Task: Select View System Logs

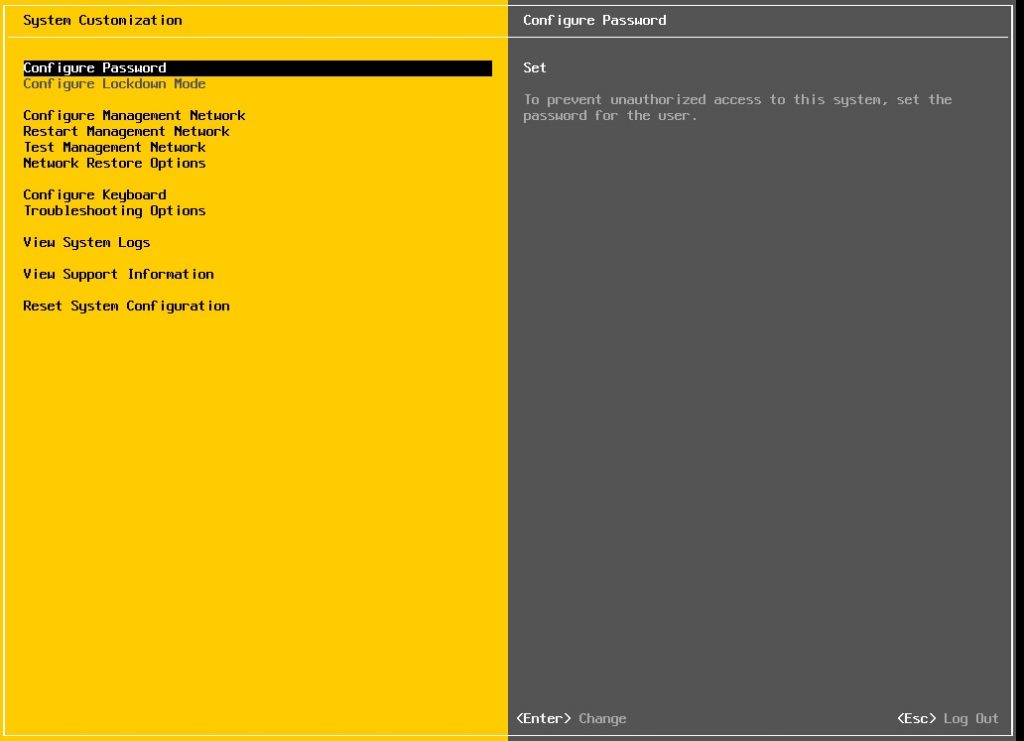Action: tap(86, 242)
